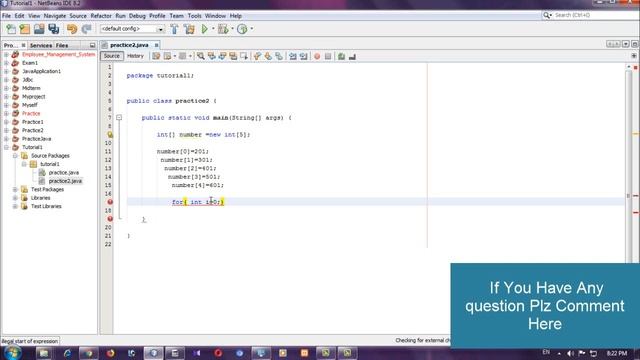Open the Navigate menu
The height and width of the screenshot is (360, 640).
(55, 16)
